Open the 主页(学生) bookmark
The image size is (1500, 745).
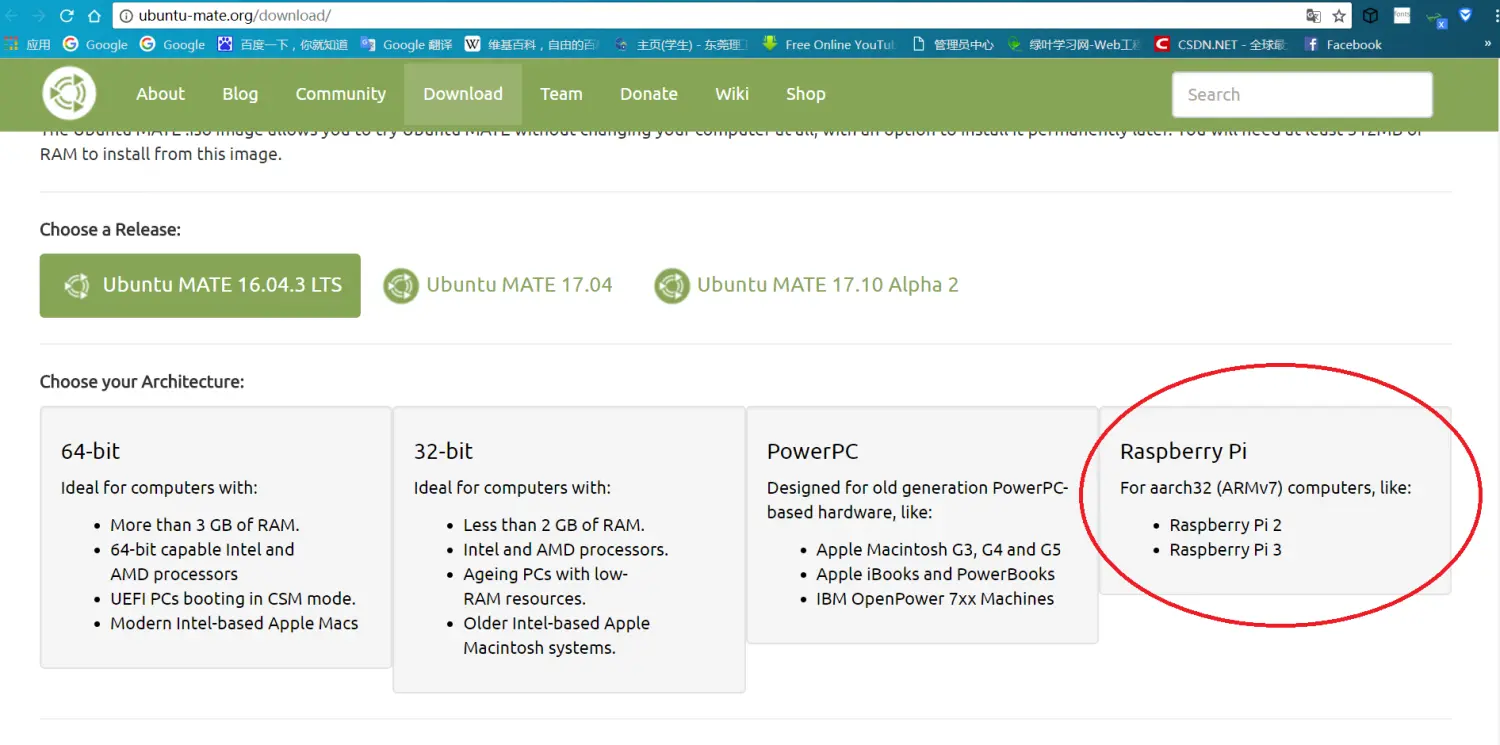tap(680, 44)
